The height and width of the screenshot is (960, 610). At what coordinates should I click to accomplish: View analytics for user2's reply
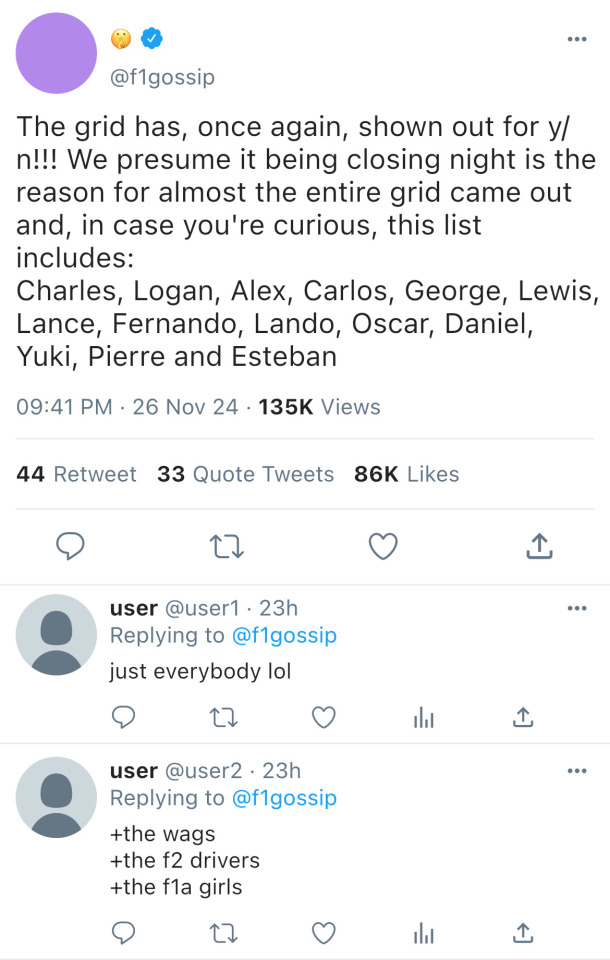[x=424, y=932]
